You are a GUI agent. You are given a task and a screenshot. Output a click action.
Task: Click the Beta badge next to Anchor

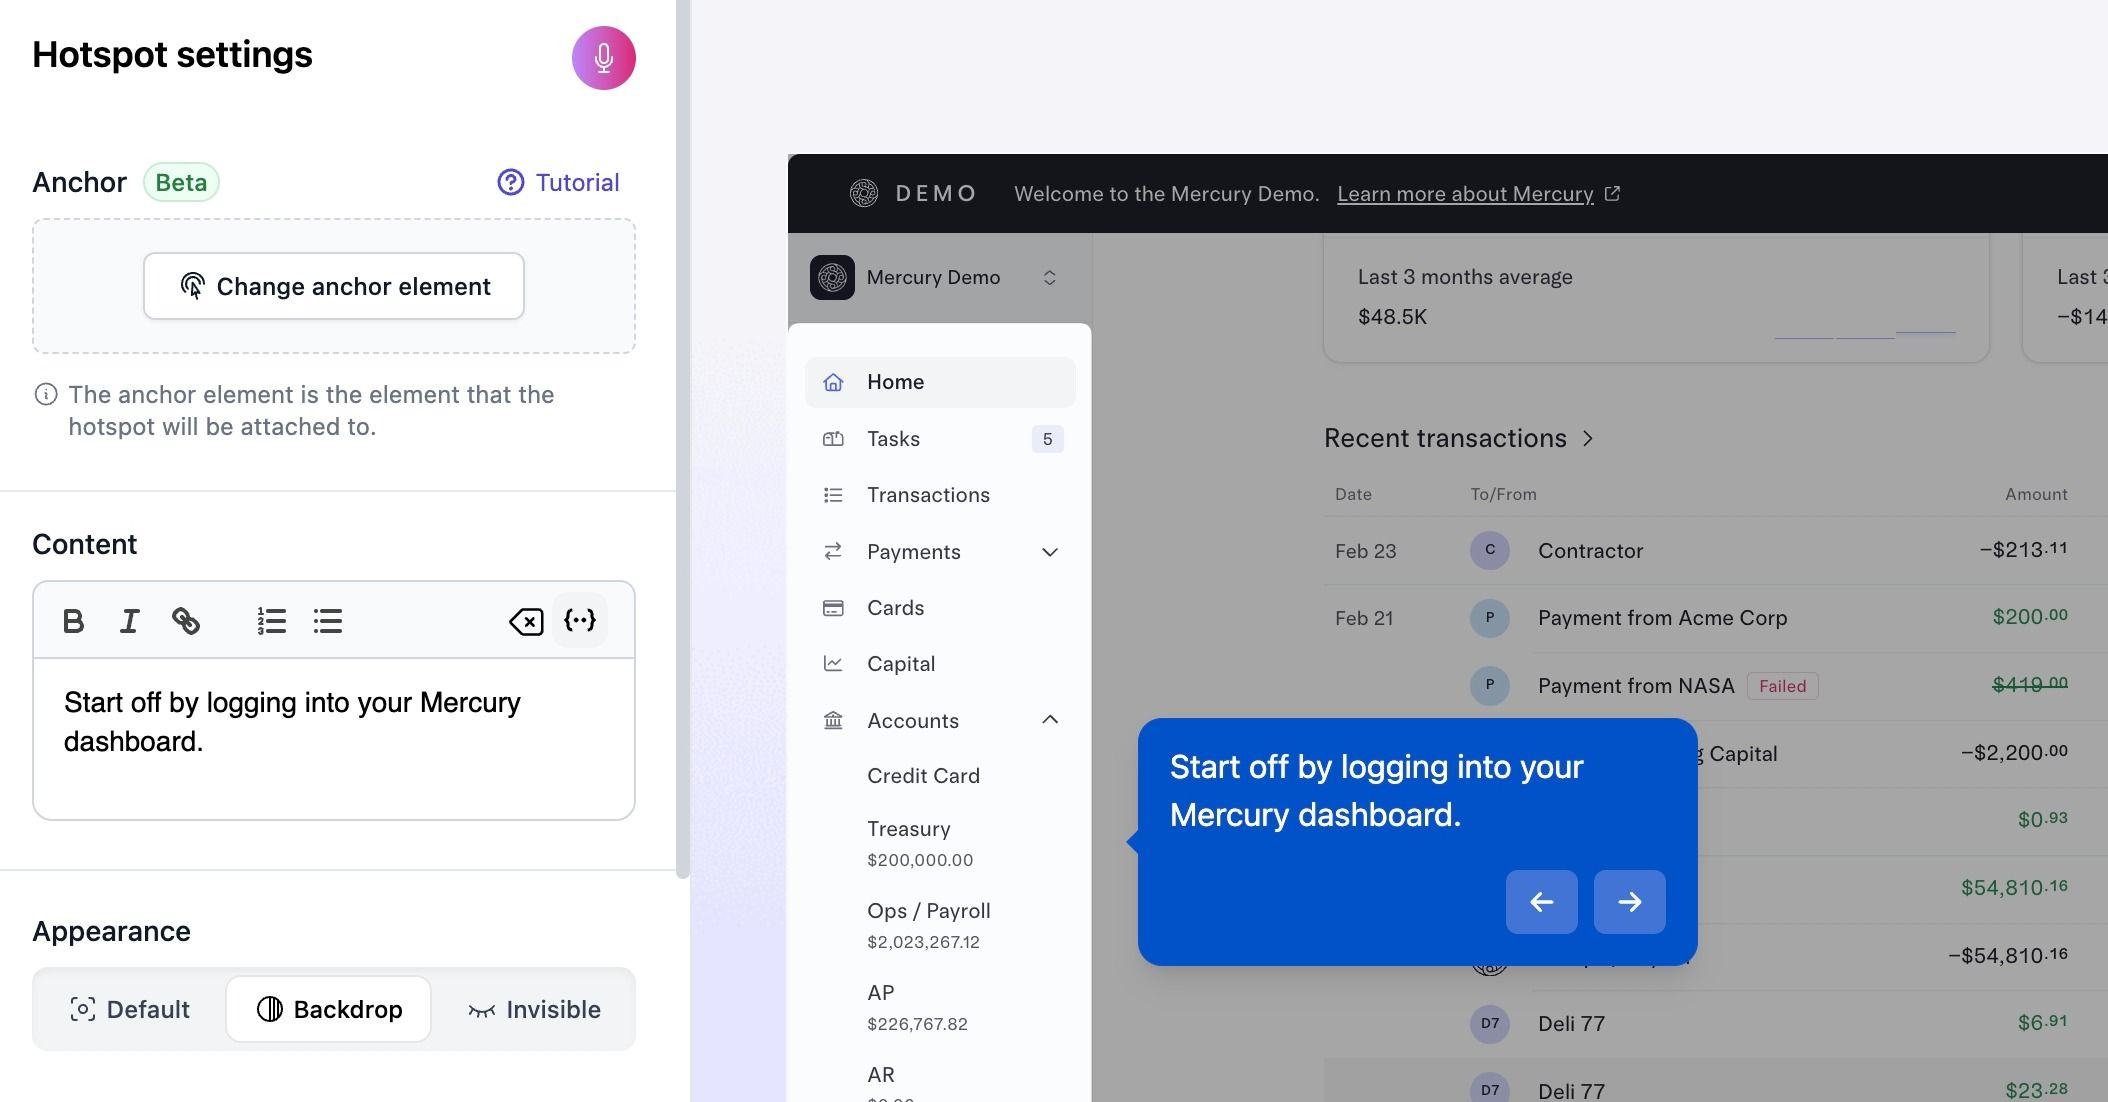181,182
